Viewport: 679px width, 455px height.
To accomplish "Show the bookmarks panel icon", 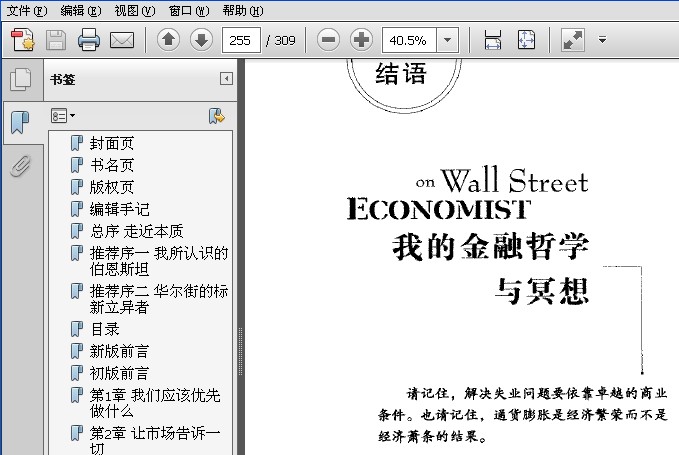I will pos(20,123).
